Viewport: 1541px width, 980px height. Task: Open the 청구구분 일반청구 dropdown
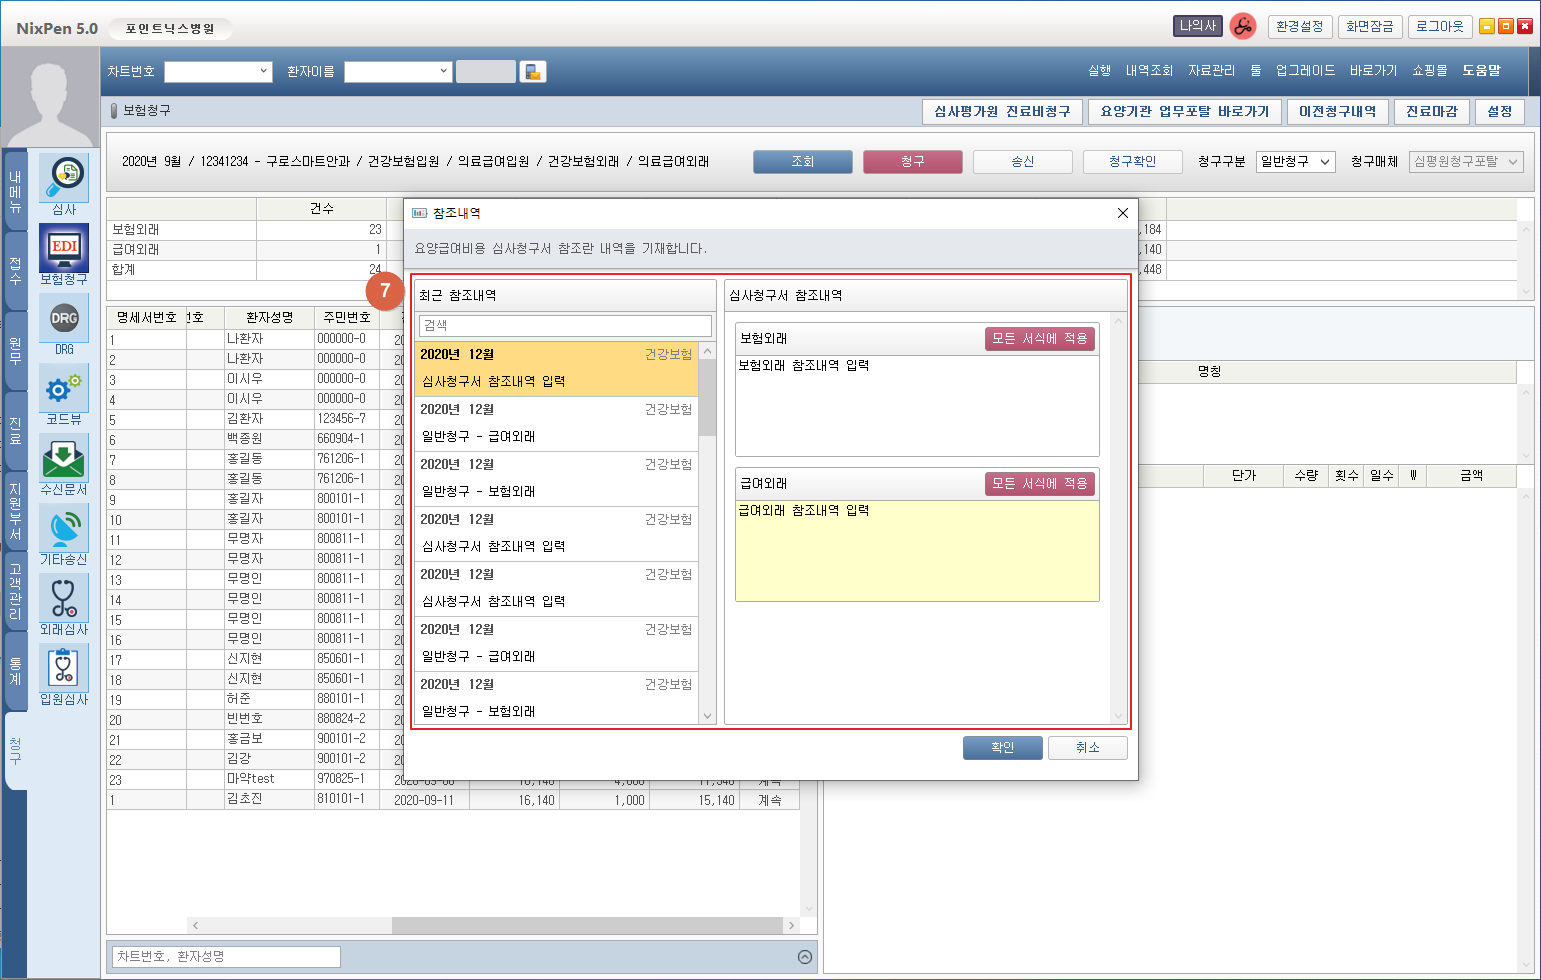pyautogui.click(x=1295, y=162)
